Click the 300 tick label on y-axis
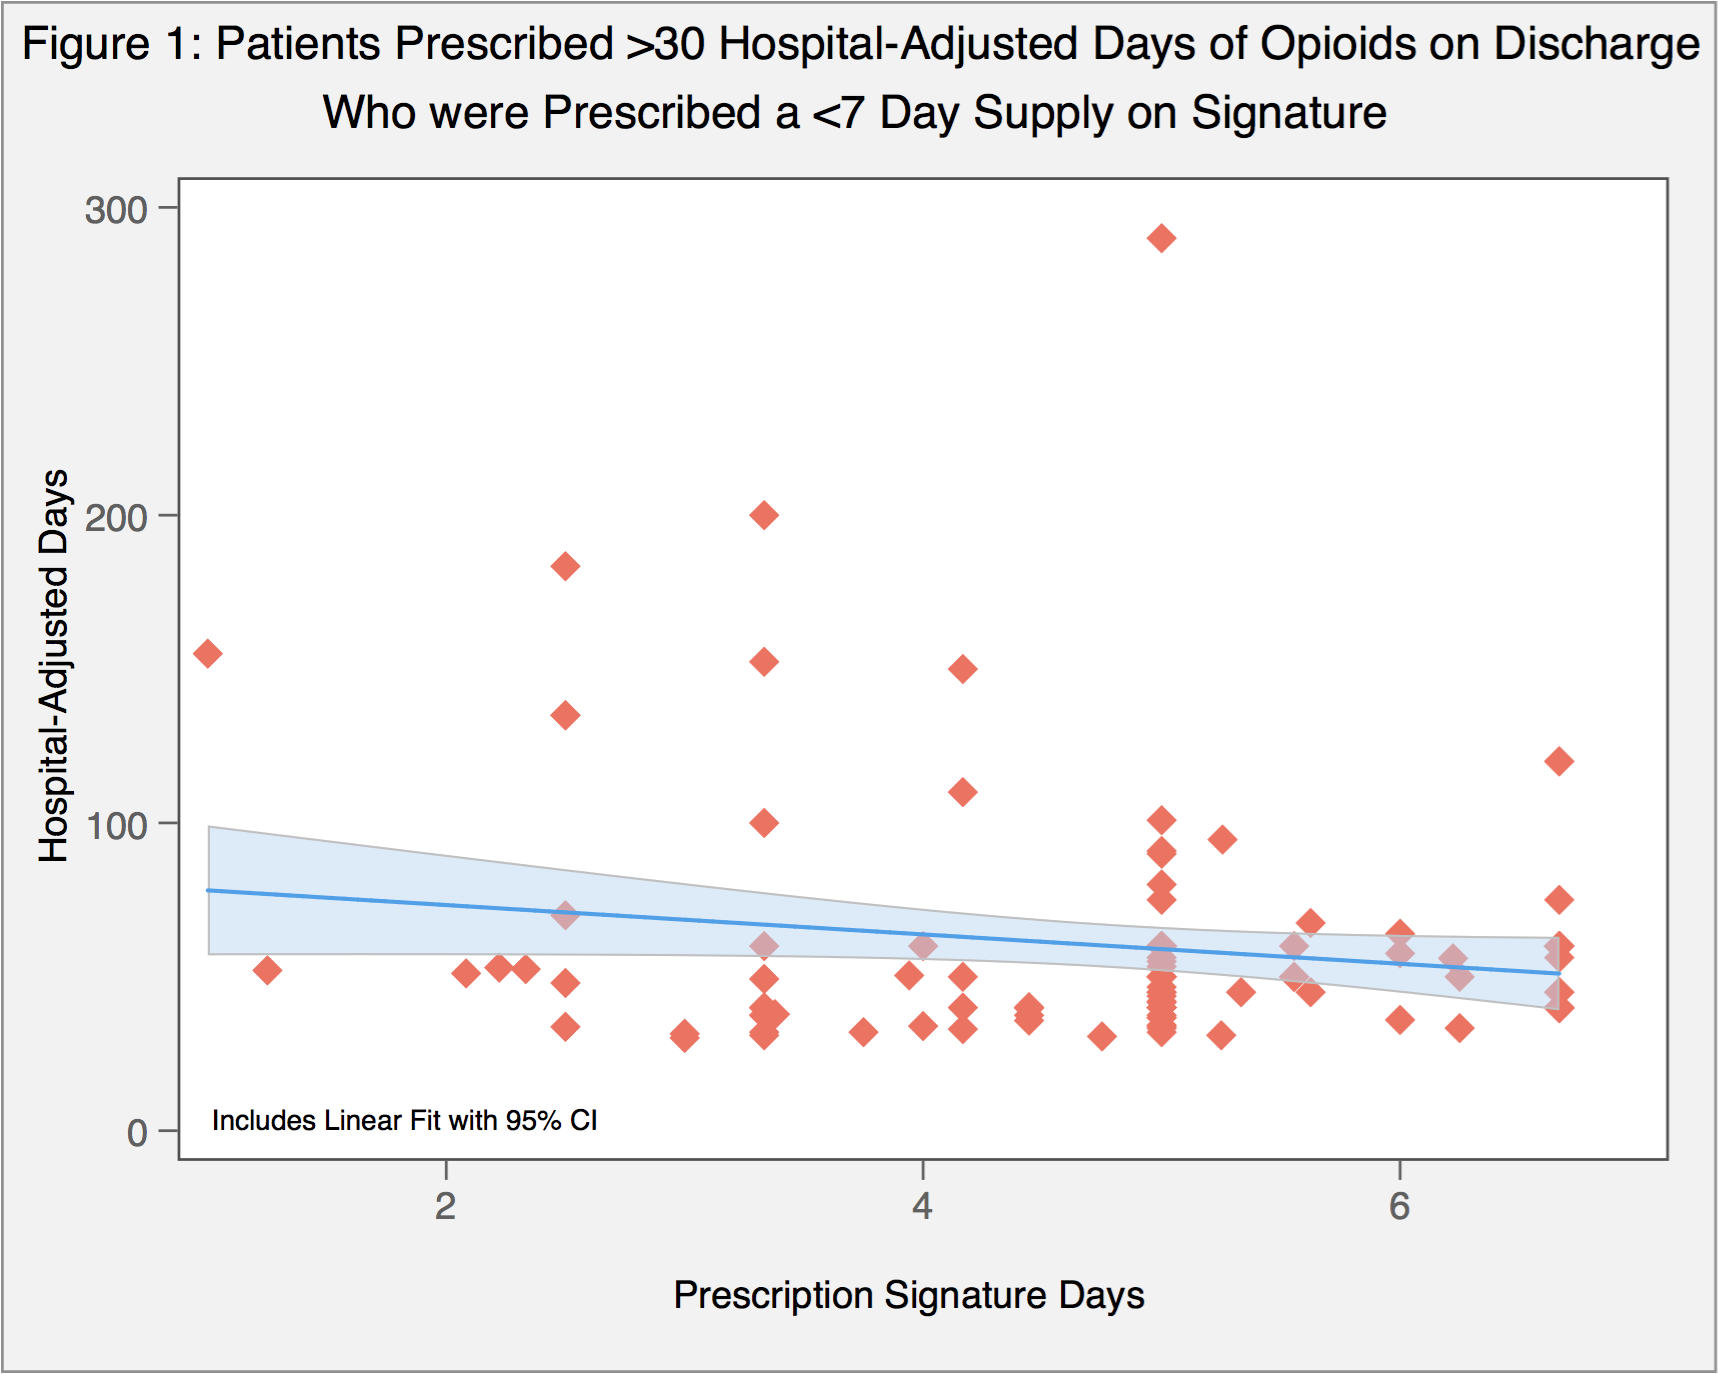This screenshot has width=1718, height=1374. tap(116, 210)
